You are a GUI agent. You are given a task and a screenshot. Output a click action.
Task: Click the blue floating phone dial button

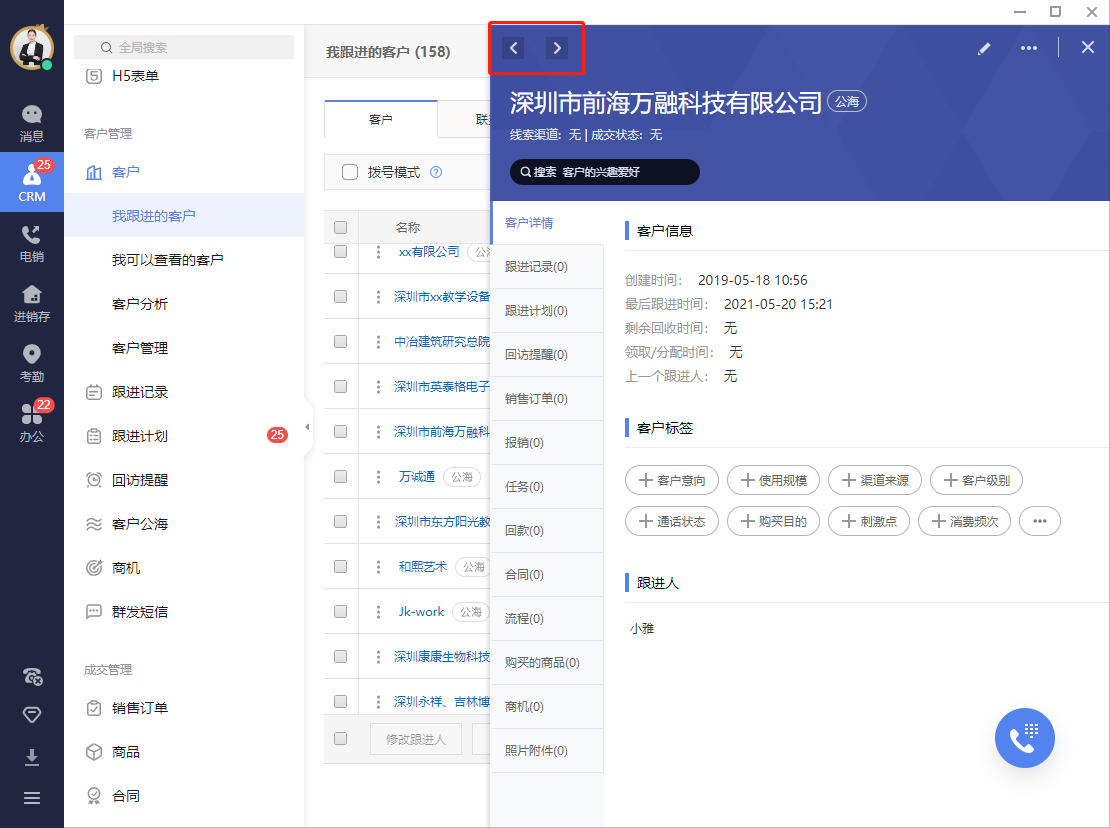click(1024, 738)
